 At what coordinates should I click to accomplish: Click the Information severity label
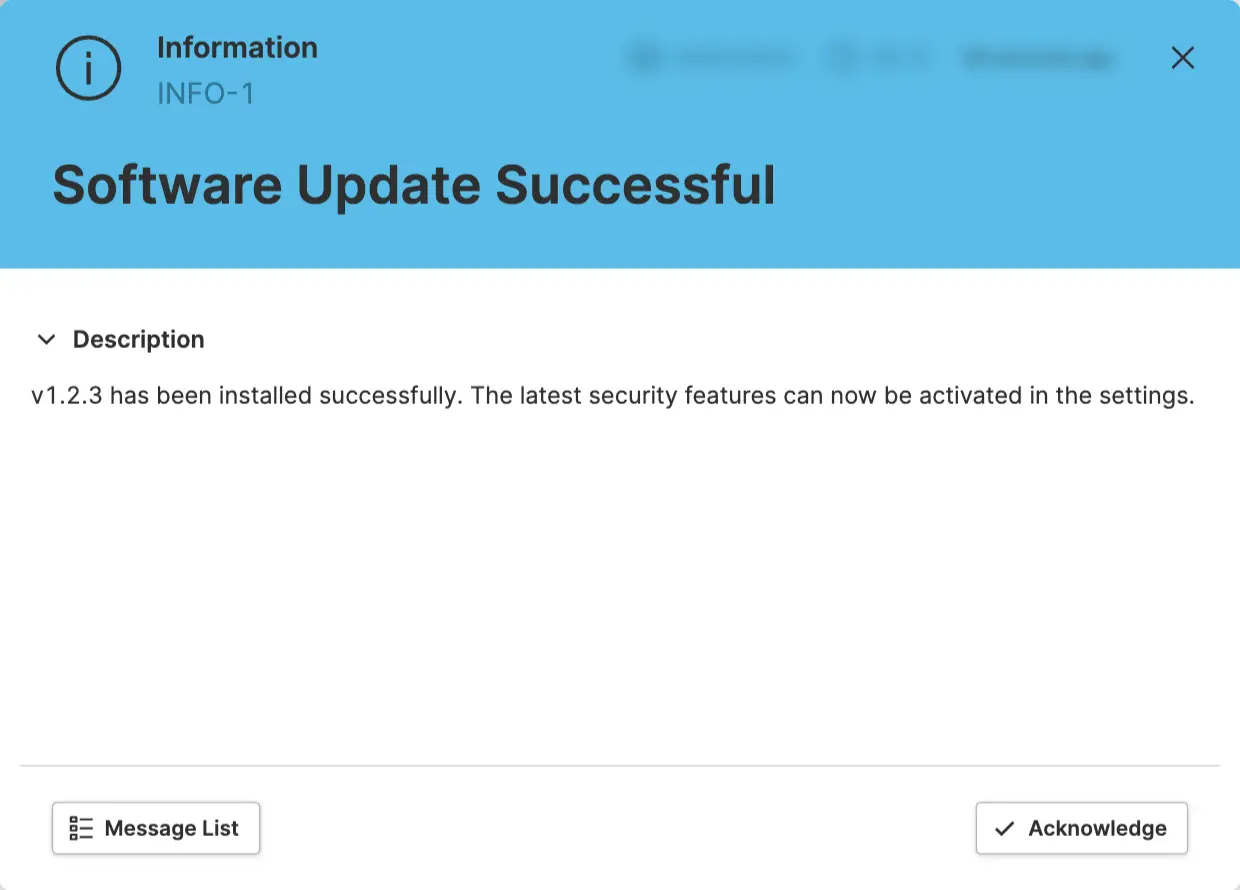[x=237, y=48]
